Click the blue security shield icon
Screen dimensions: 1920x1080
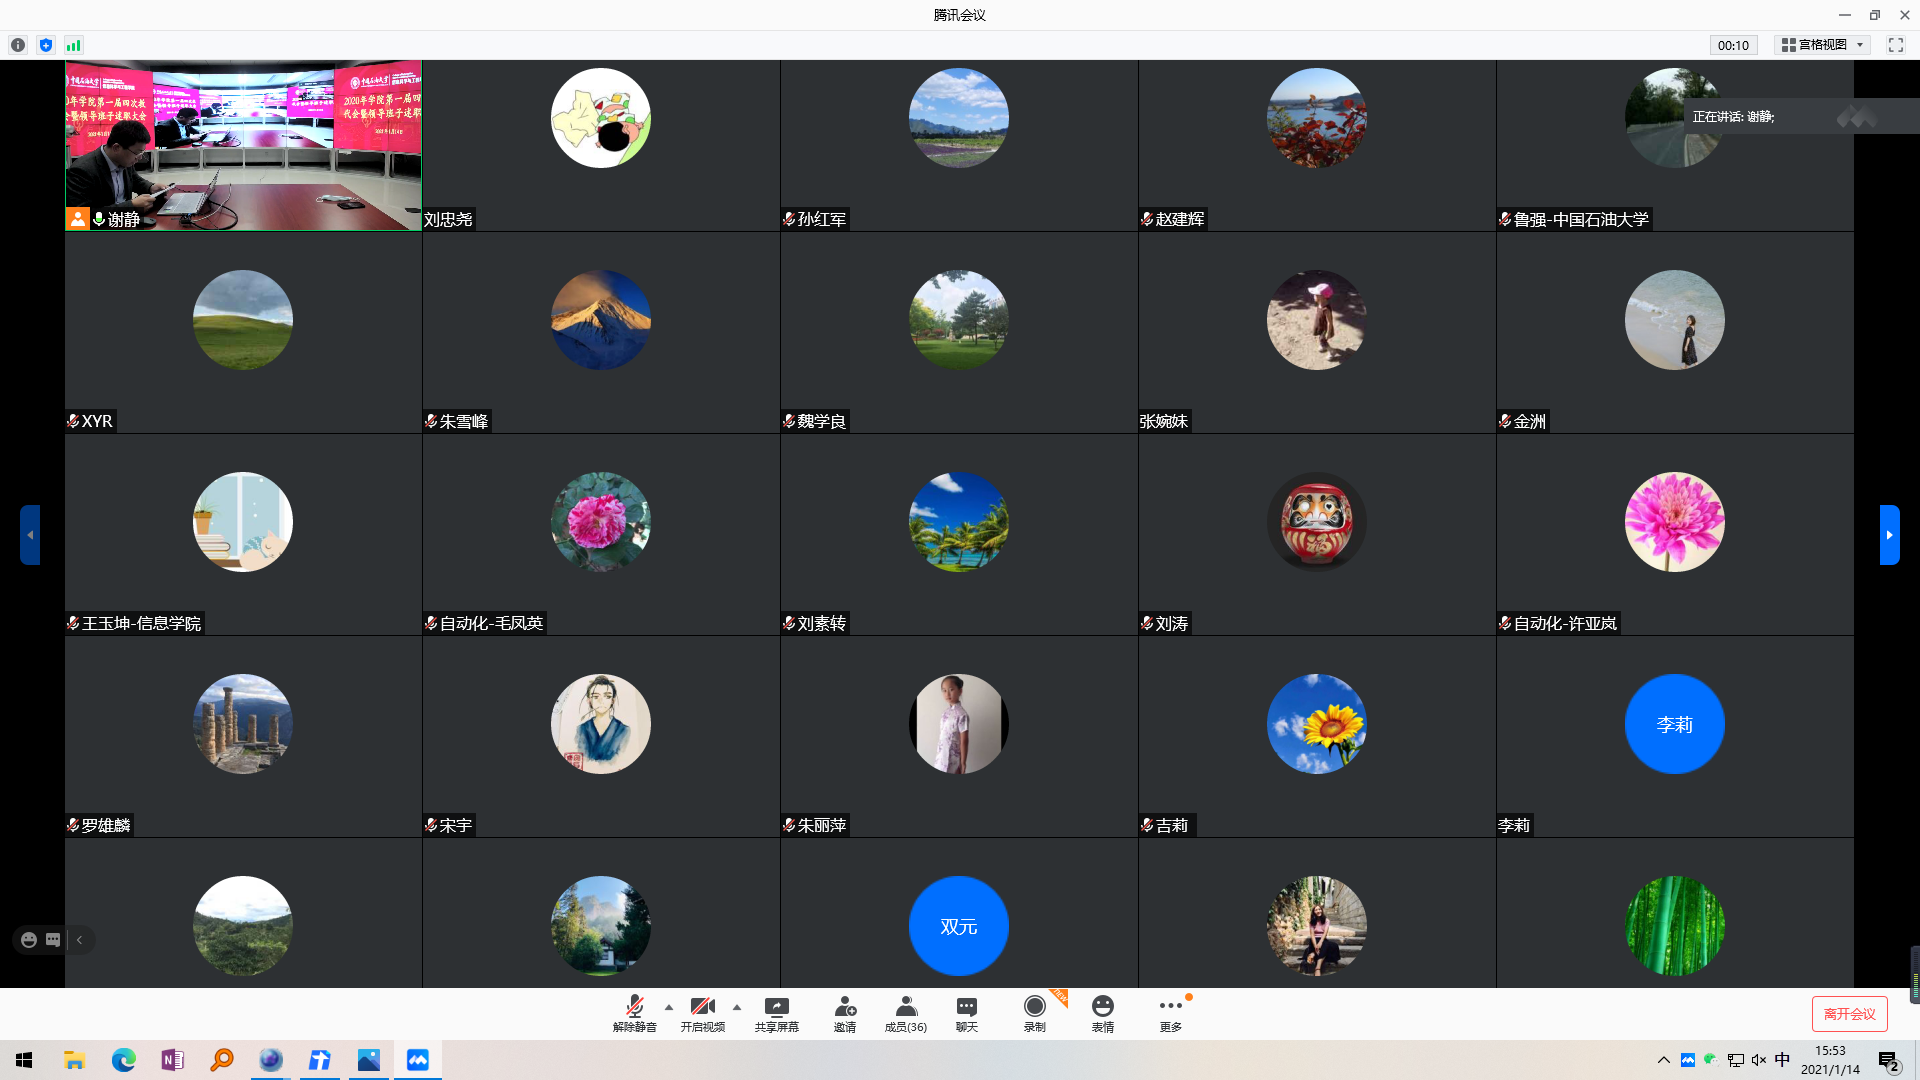[46, 45]
